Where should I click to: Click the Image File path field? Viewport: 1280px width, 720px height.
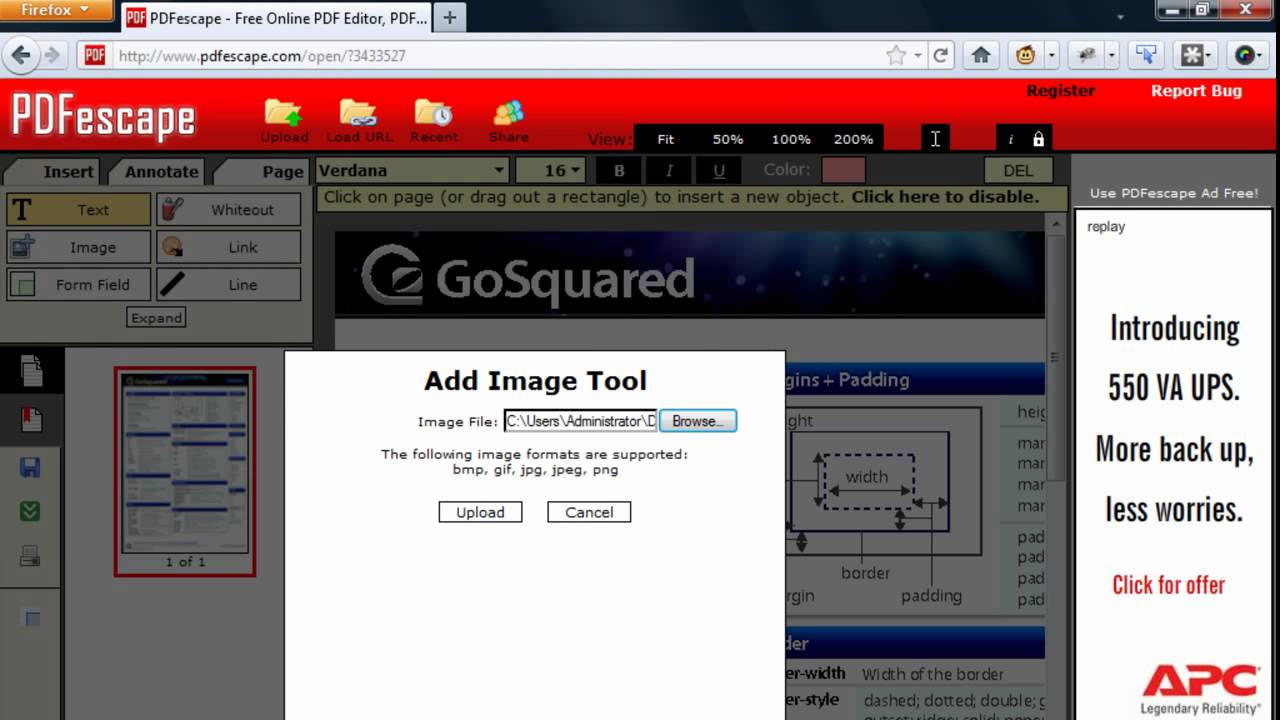580,421
